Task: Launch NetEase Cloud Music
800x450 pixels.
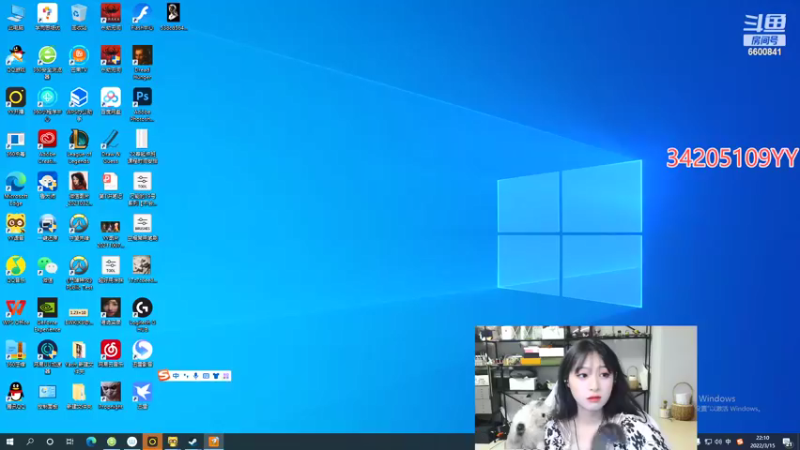Action: [110, 354]
